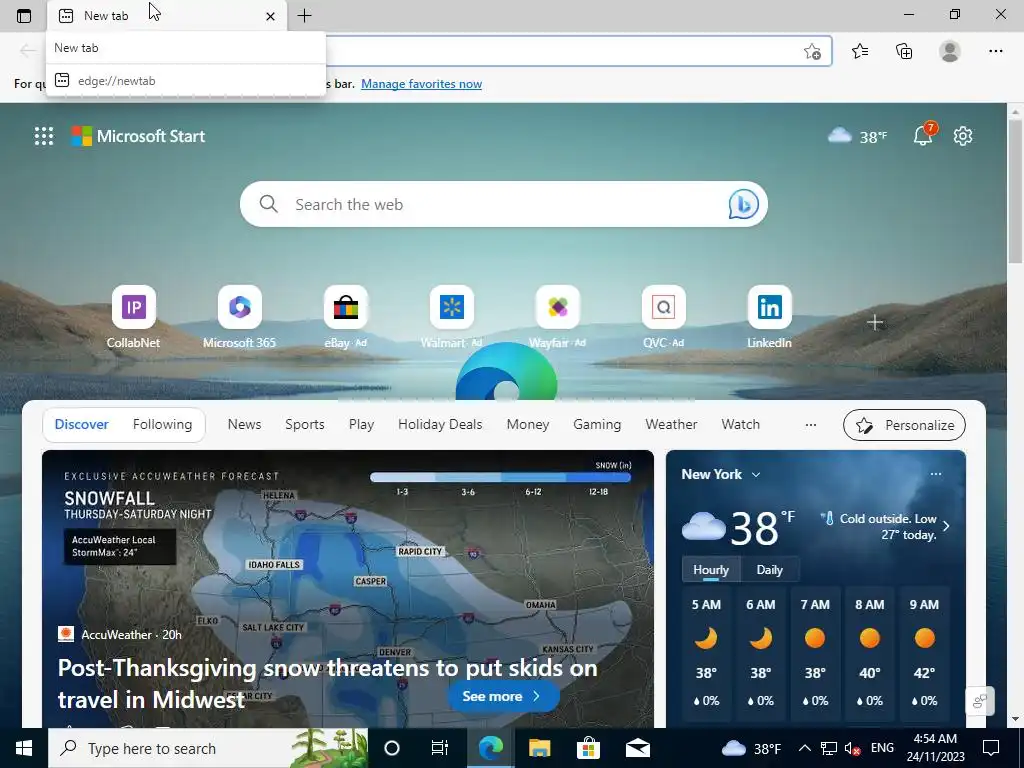1024x768 pixels.
Task: Open the Microsoft Start app launcher grid
Action: 44,136
